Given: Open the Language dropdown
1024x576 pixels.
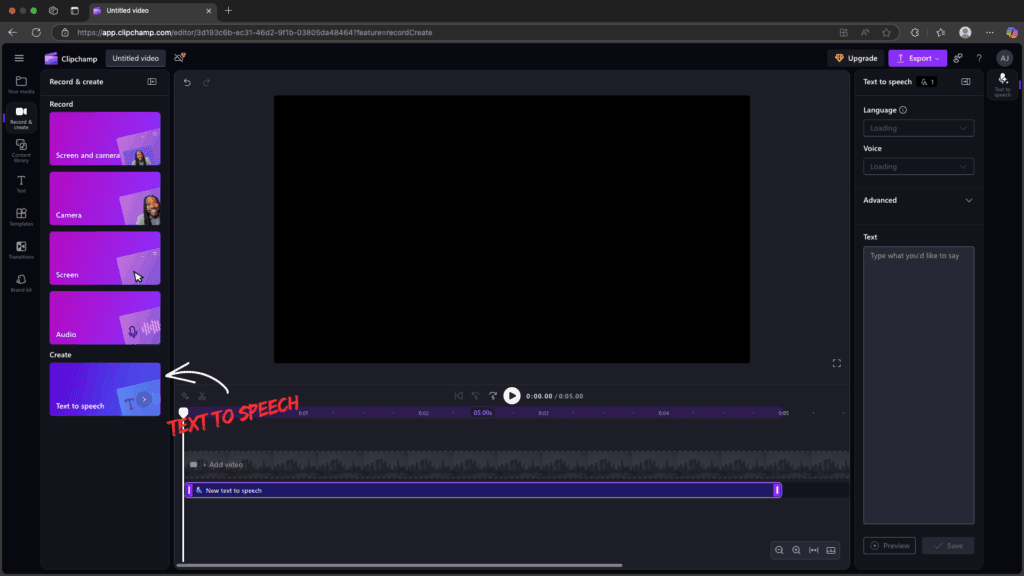Looking at the screenshot, I should coord(918,127).
